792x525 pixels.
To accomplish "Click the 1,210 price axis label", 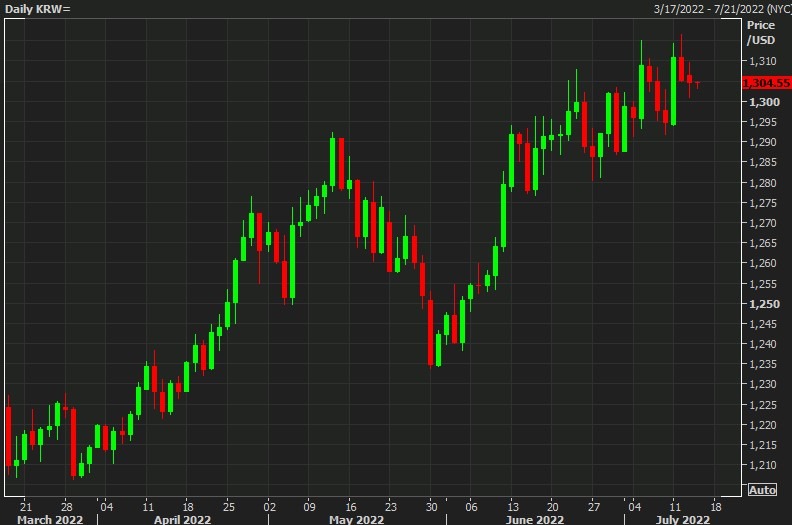I will pyautogui.click(x=763, y=465).
